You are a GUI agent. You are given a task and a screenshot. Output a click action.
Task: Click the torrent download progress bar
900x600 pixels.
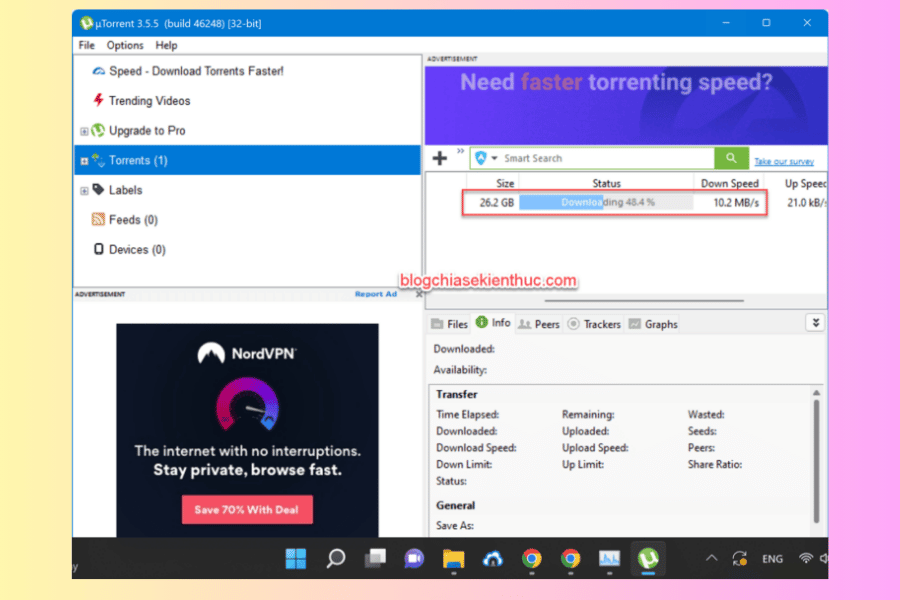point(606,202)
